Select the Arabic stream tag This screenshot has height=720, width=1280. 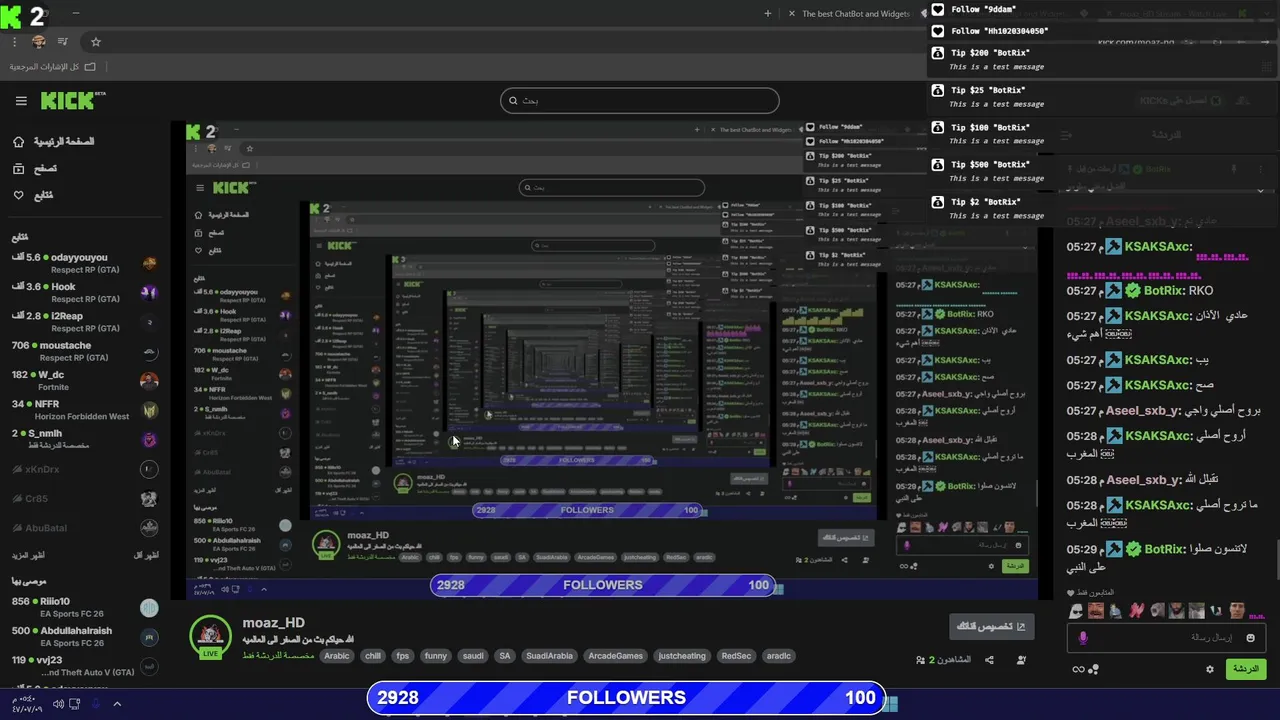coord(337,656)
